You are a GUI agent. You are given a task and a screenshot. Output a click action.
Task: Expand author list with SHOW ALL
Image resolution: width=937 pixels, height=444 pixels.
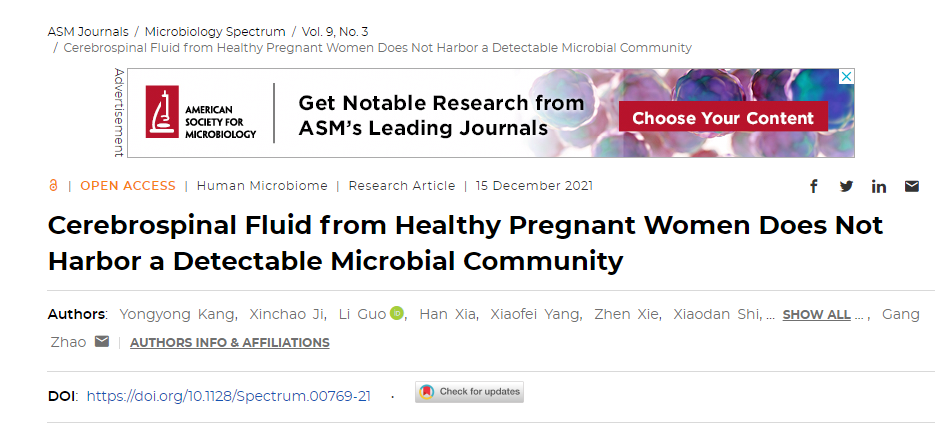click(x=816, y=315)
